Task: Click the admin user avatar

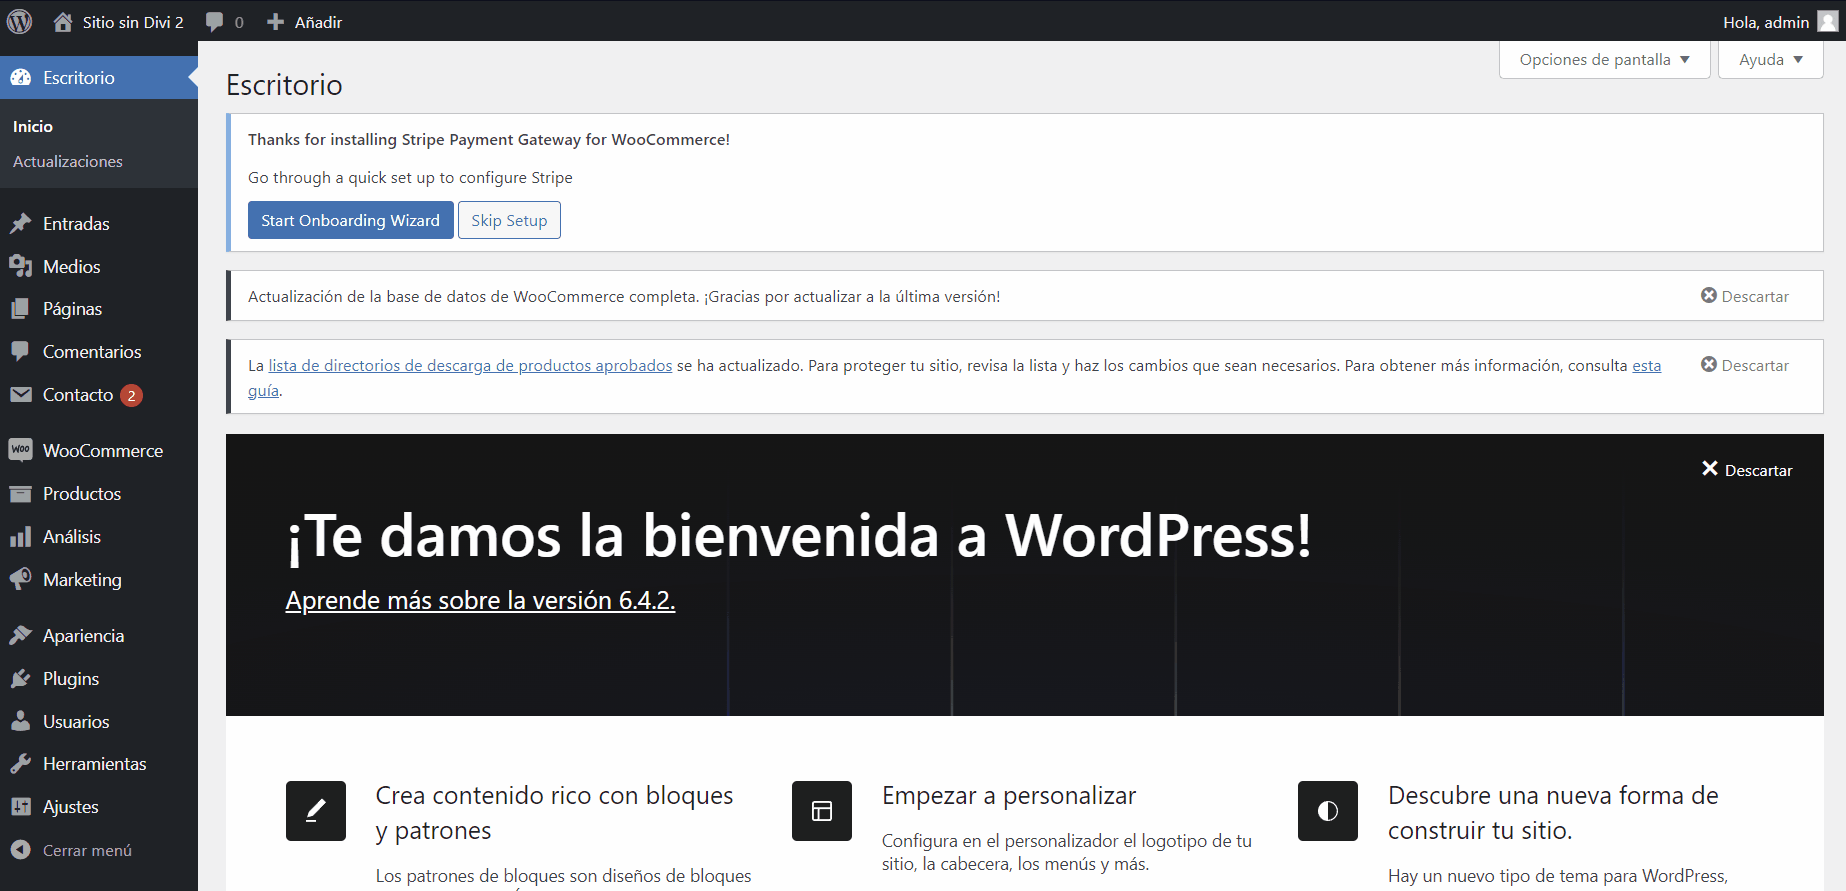Action: (x=1827, y=22)
